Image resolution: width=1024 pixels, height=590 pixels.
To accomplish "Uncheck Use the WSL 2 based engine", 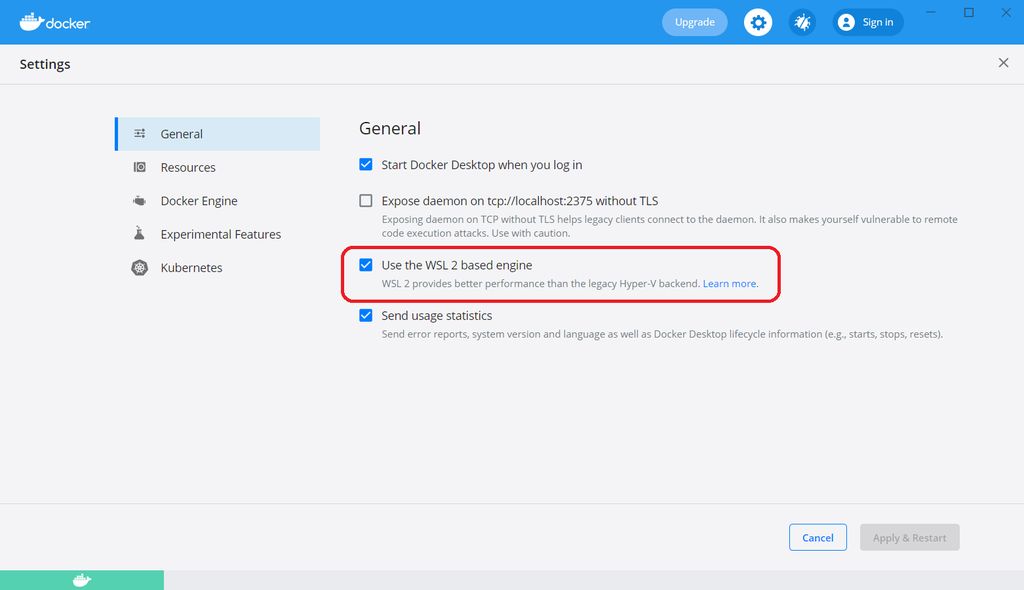I will [366, 265].
